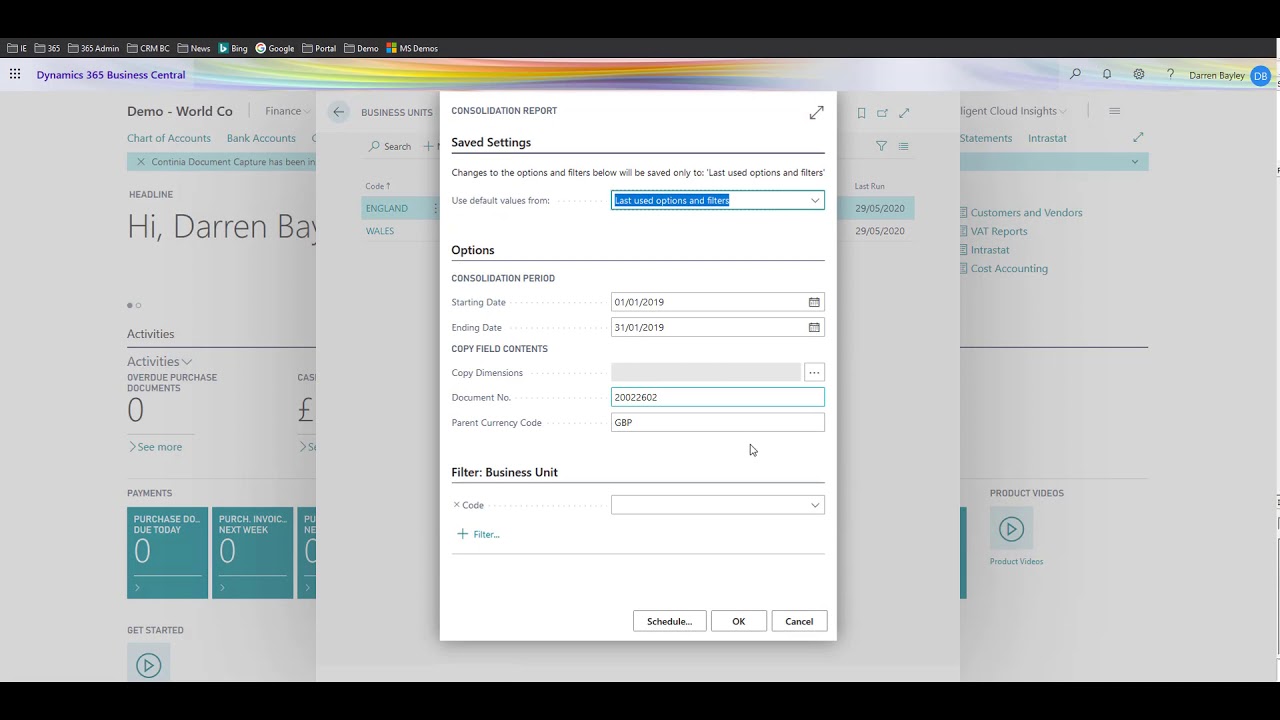Open row options for the ENGLAND row
Image resolution: width=1280 pixels, height=720 pixels.
(x=435, y=208)
